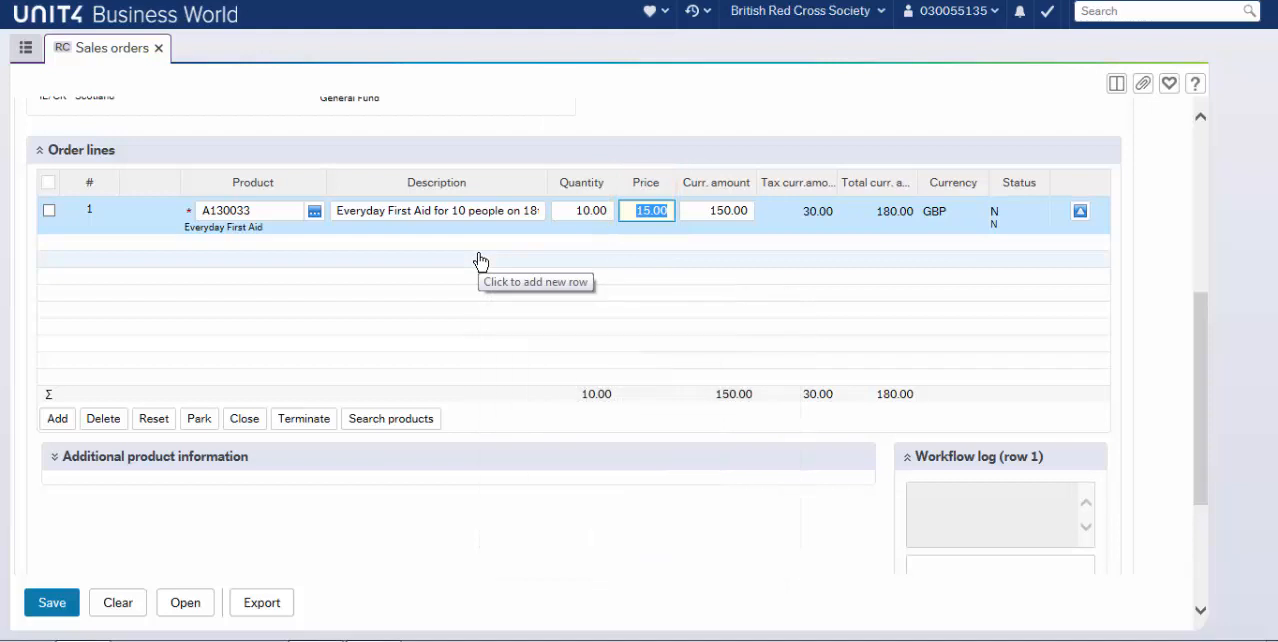Click the Quantity column header
This screenshot has height=642, width=1278.
(x=582, y=182)
